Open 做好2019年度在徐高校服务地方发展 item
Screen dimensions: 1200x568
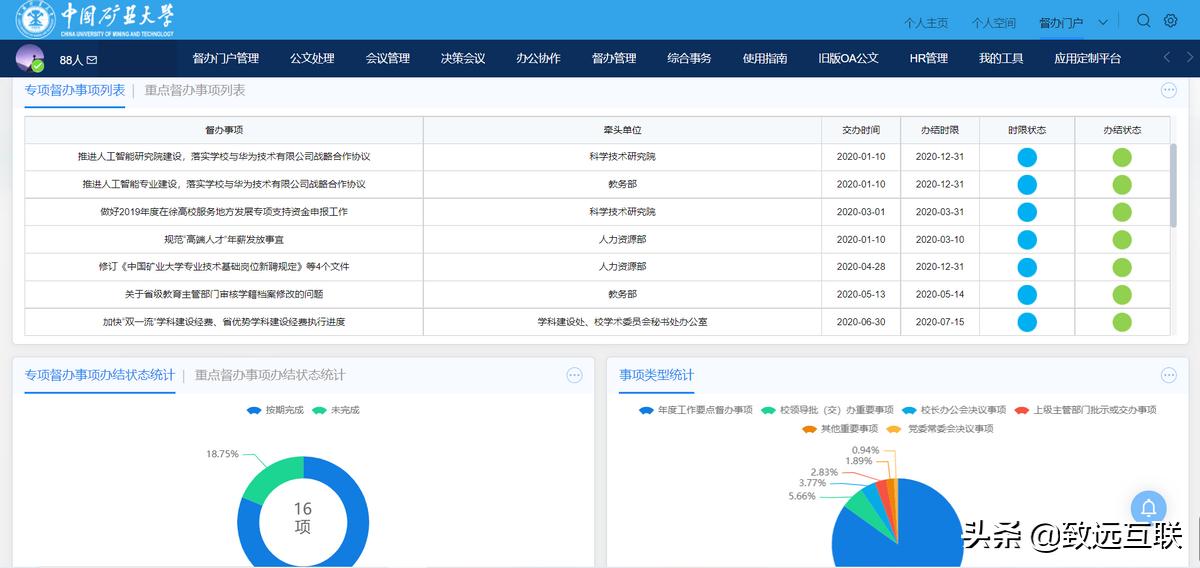[x=224, y=212]
